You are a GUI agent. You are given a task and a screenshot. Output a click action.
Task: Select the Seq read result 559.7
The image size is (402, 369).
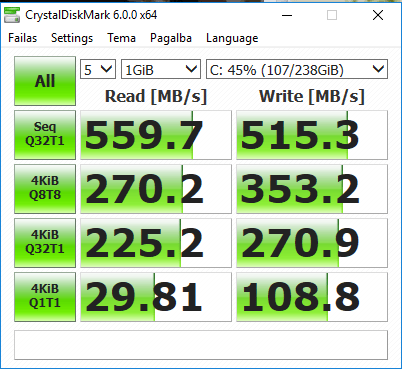[x=156, y=135]
